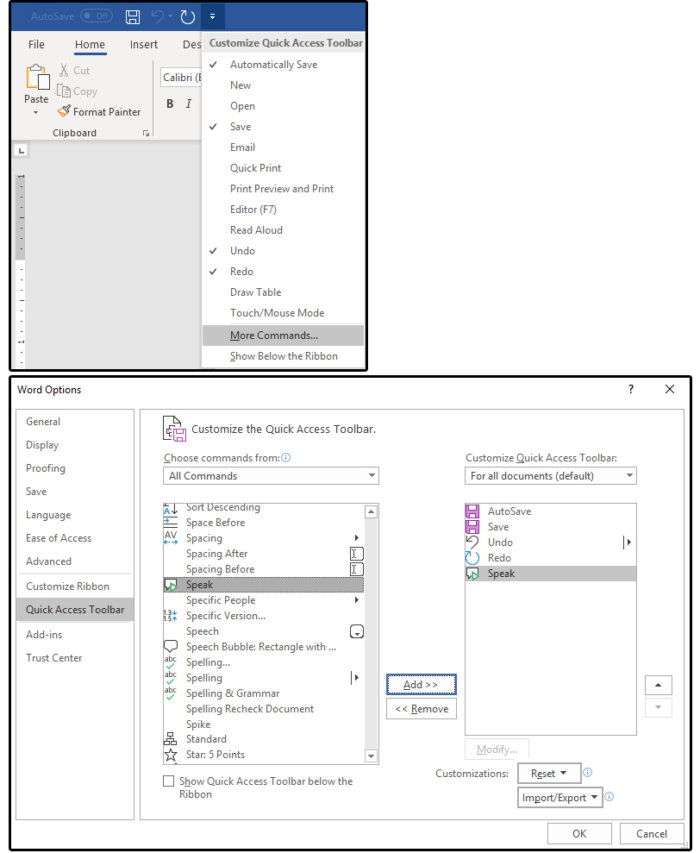This screenshot has width=700, height=853.
Task: Select Undo in right toolbar list
Action: pos(550,542)
